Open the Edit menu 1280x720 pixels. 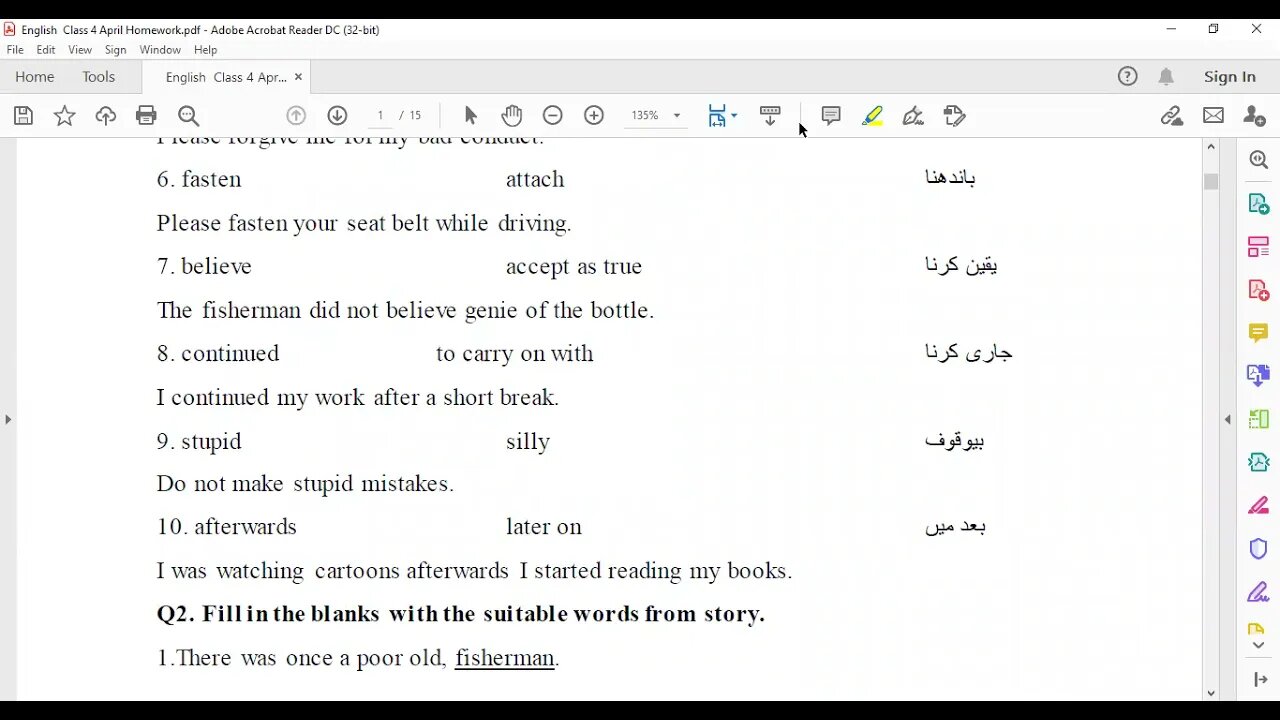pos(46,50)
